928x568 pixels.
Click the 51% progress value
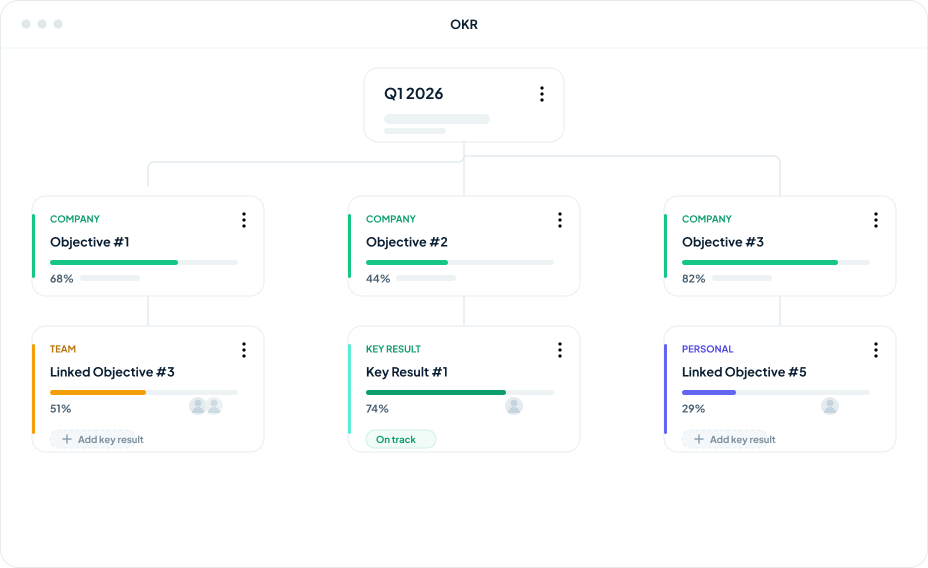point(60,409)
